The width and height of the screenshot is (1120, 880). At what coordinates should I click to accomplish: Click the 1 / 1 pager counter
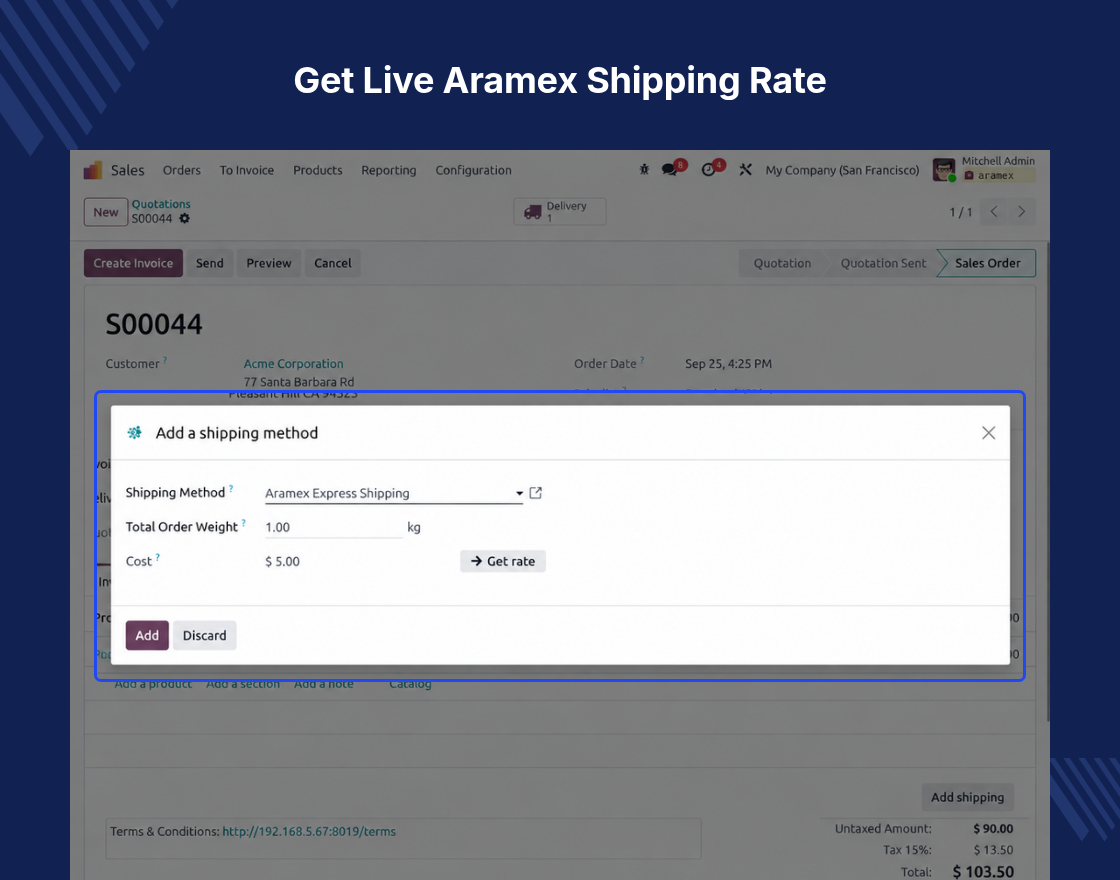click(960, 212)
